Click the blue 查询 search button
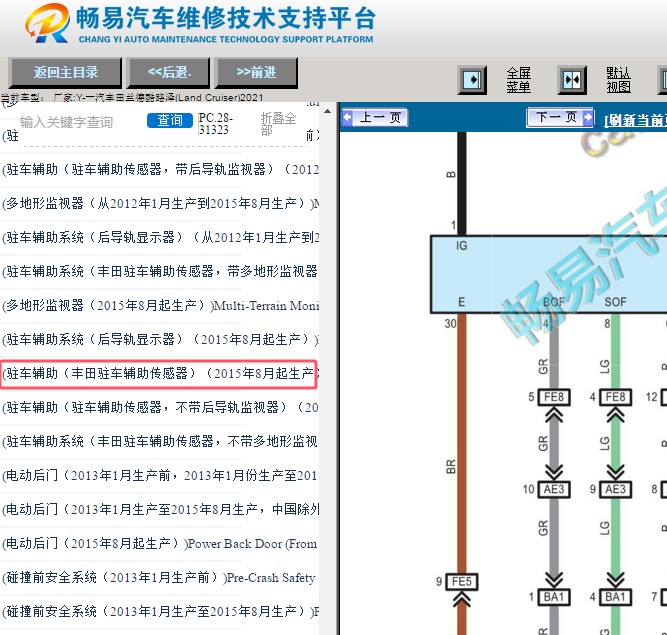Viewport: 667px width, 635px height. coord(170,120)
